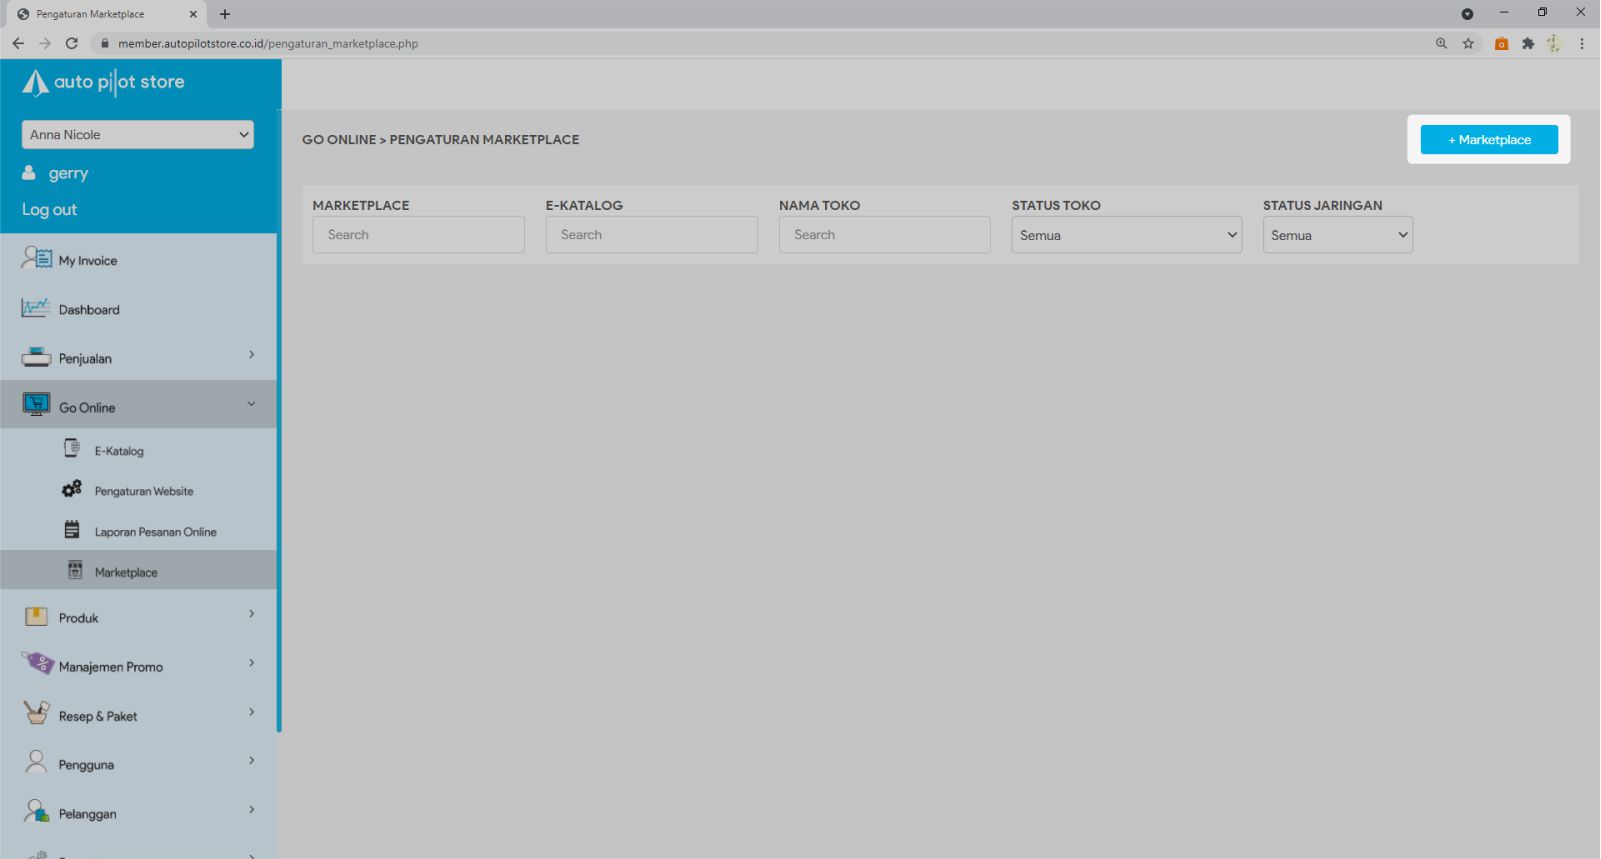This screenshot has height=859, width=1601.
Task: Click the My Invoice sidebar icon
Action: (36, 259)
